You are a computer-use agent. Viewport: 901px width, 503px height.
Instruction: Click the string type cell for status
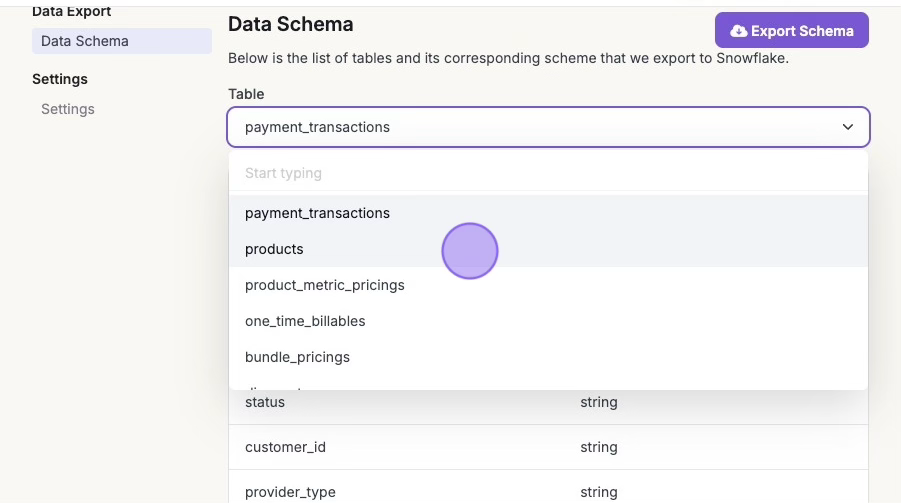(599, 402)
